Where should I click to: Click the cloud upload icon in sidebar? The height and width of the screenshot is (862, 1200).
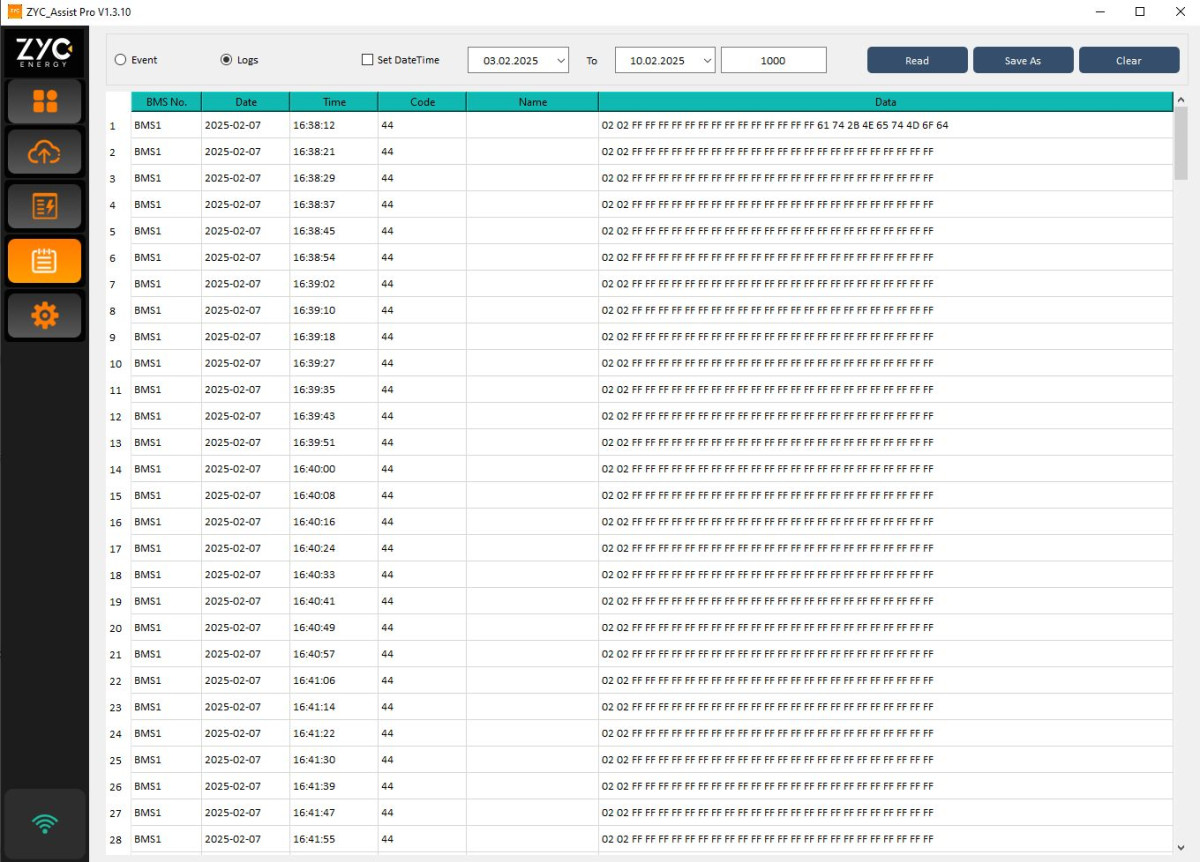[x=44, y=153]
